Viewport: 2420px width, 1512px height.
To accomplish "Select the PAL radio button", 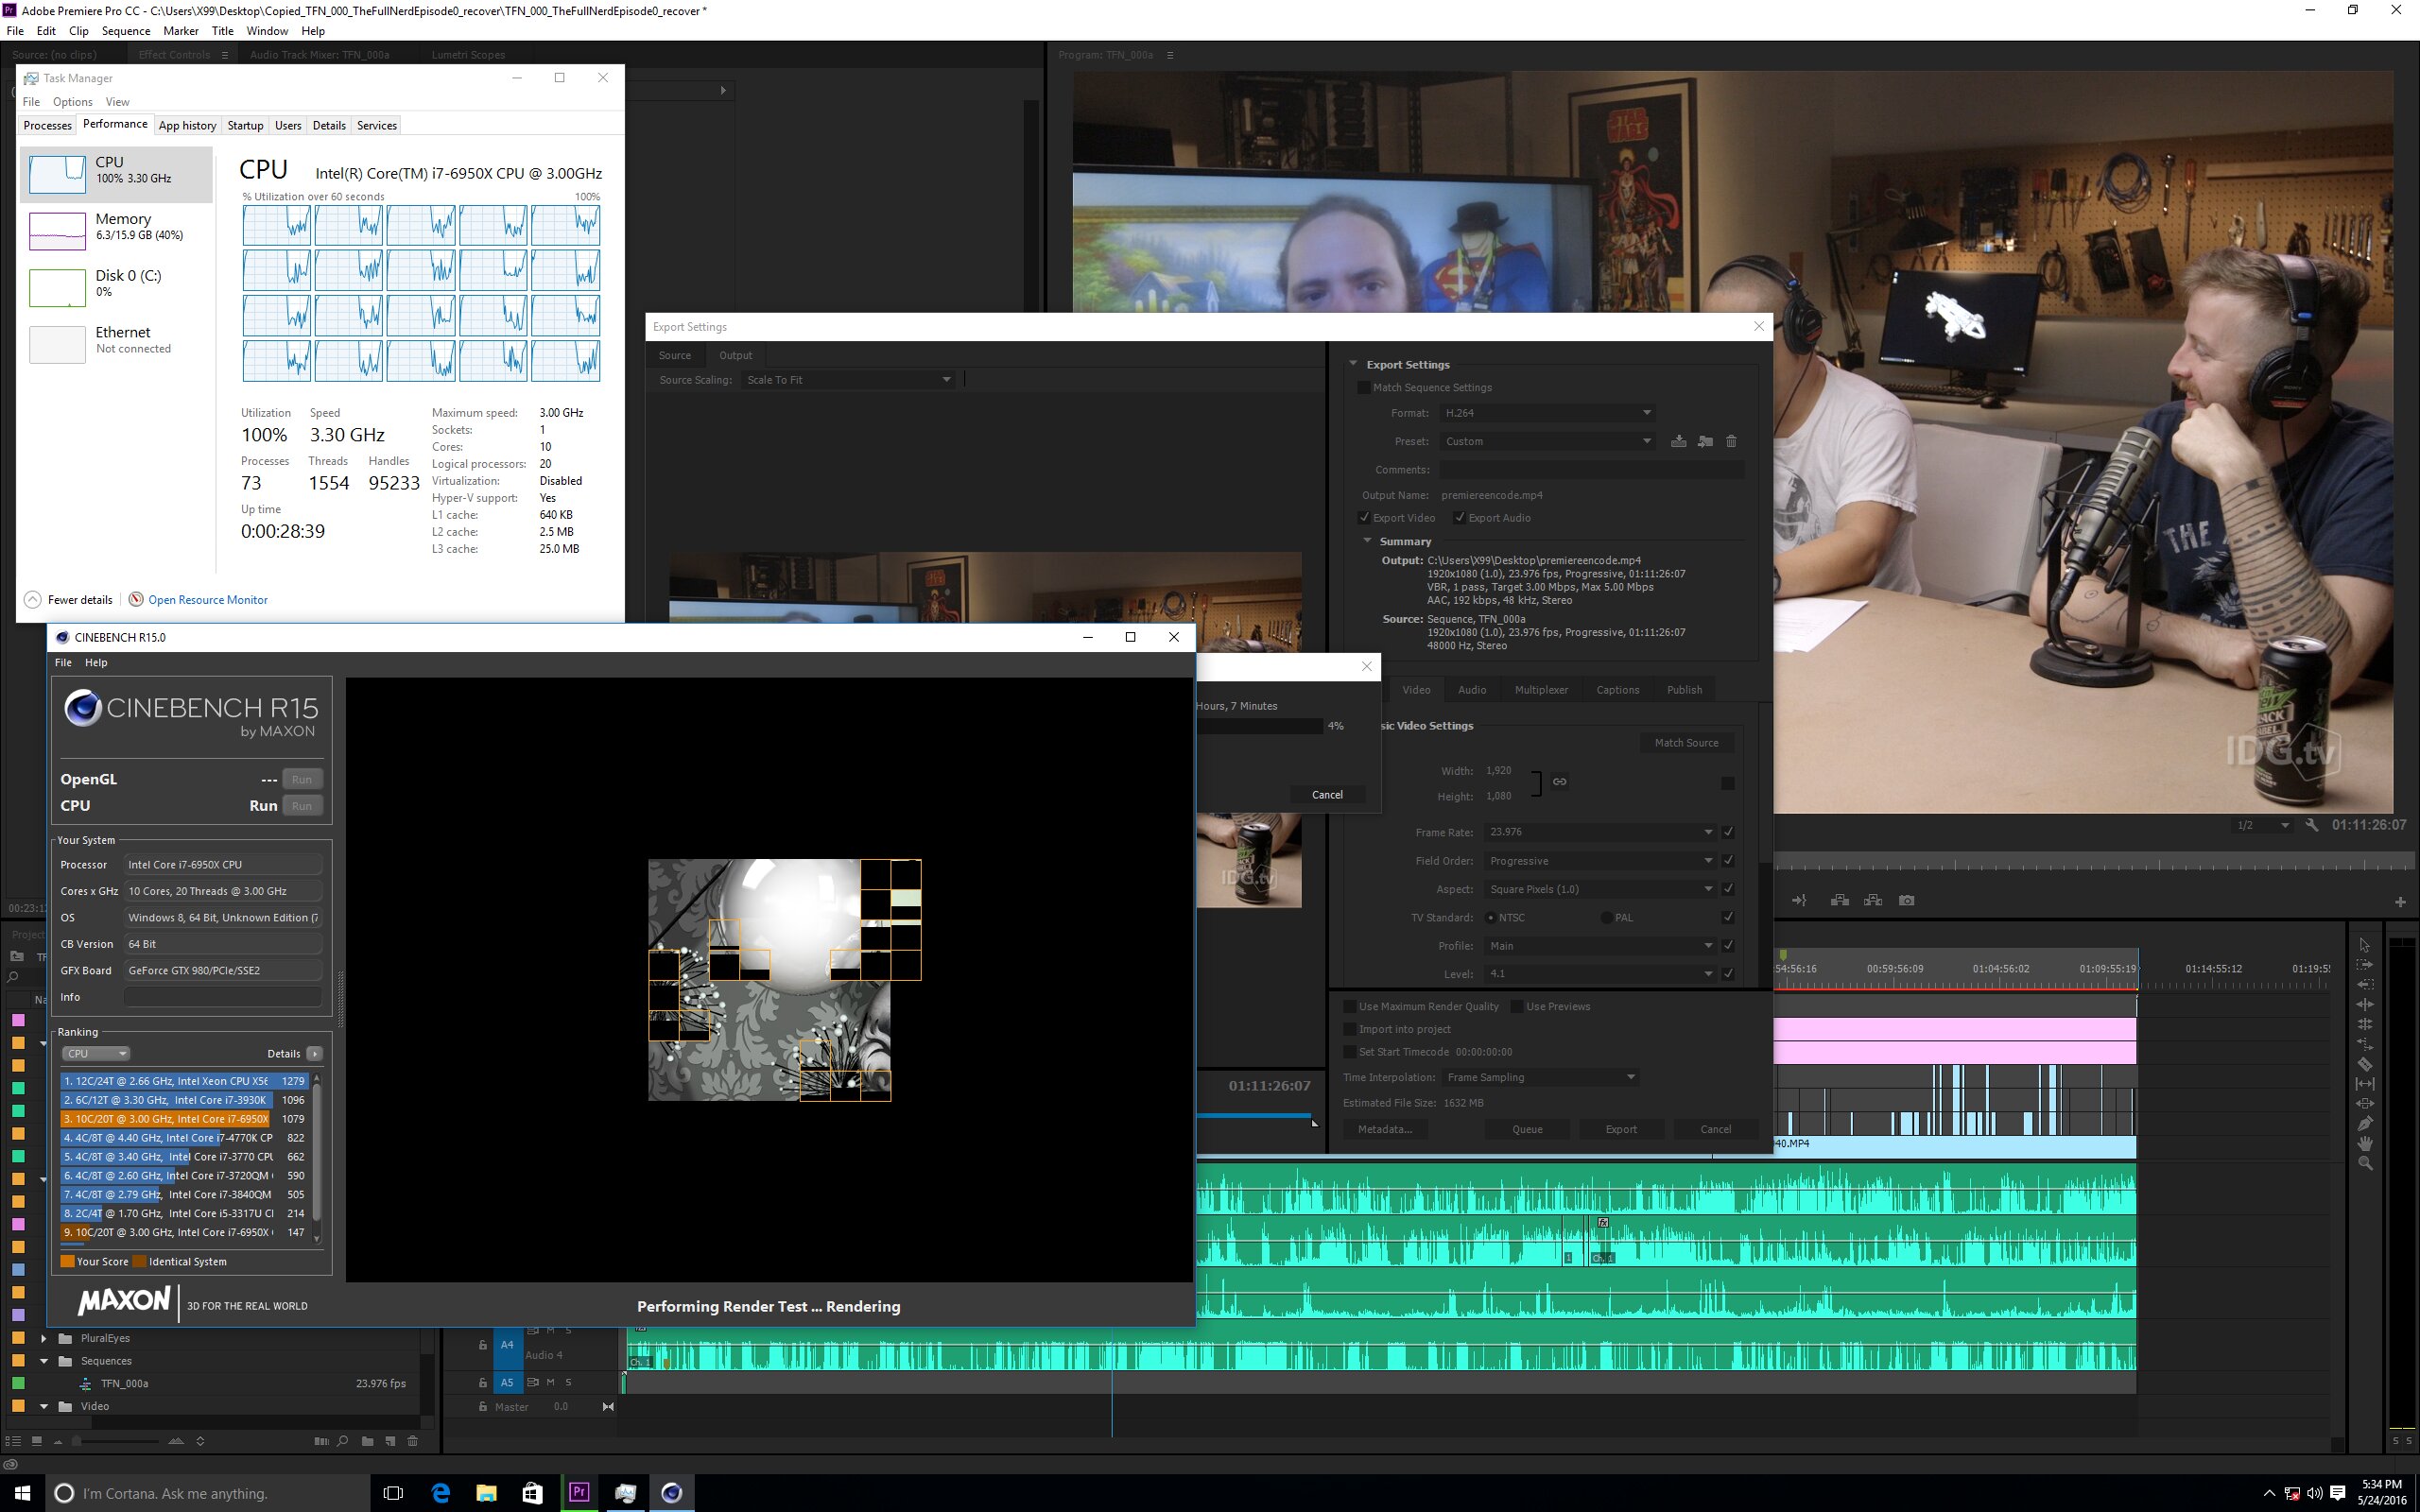I will click(1606, 917).
